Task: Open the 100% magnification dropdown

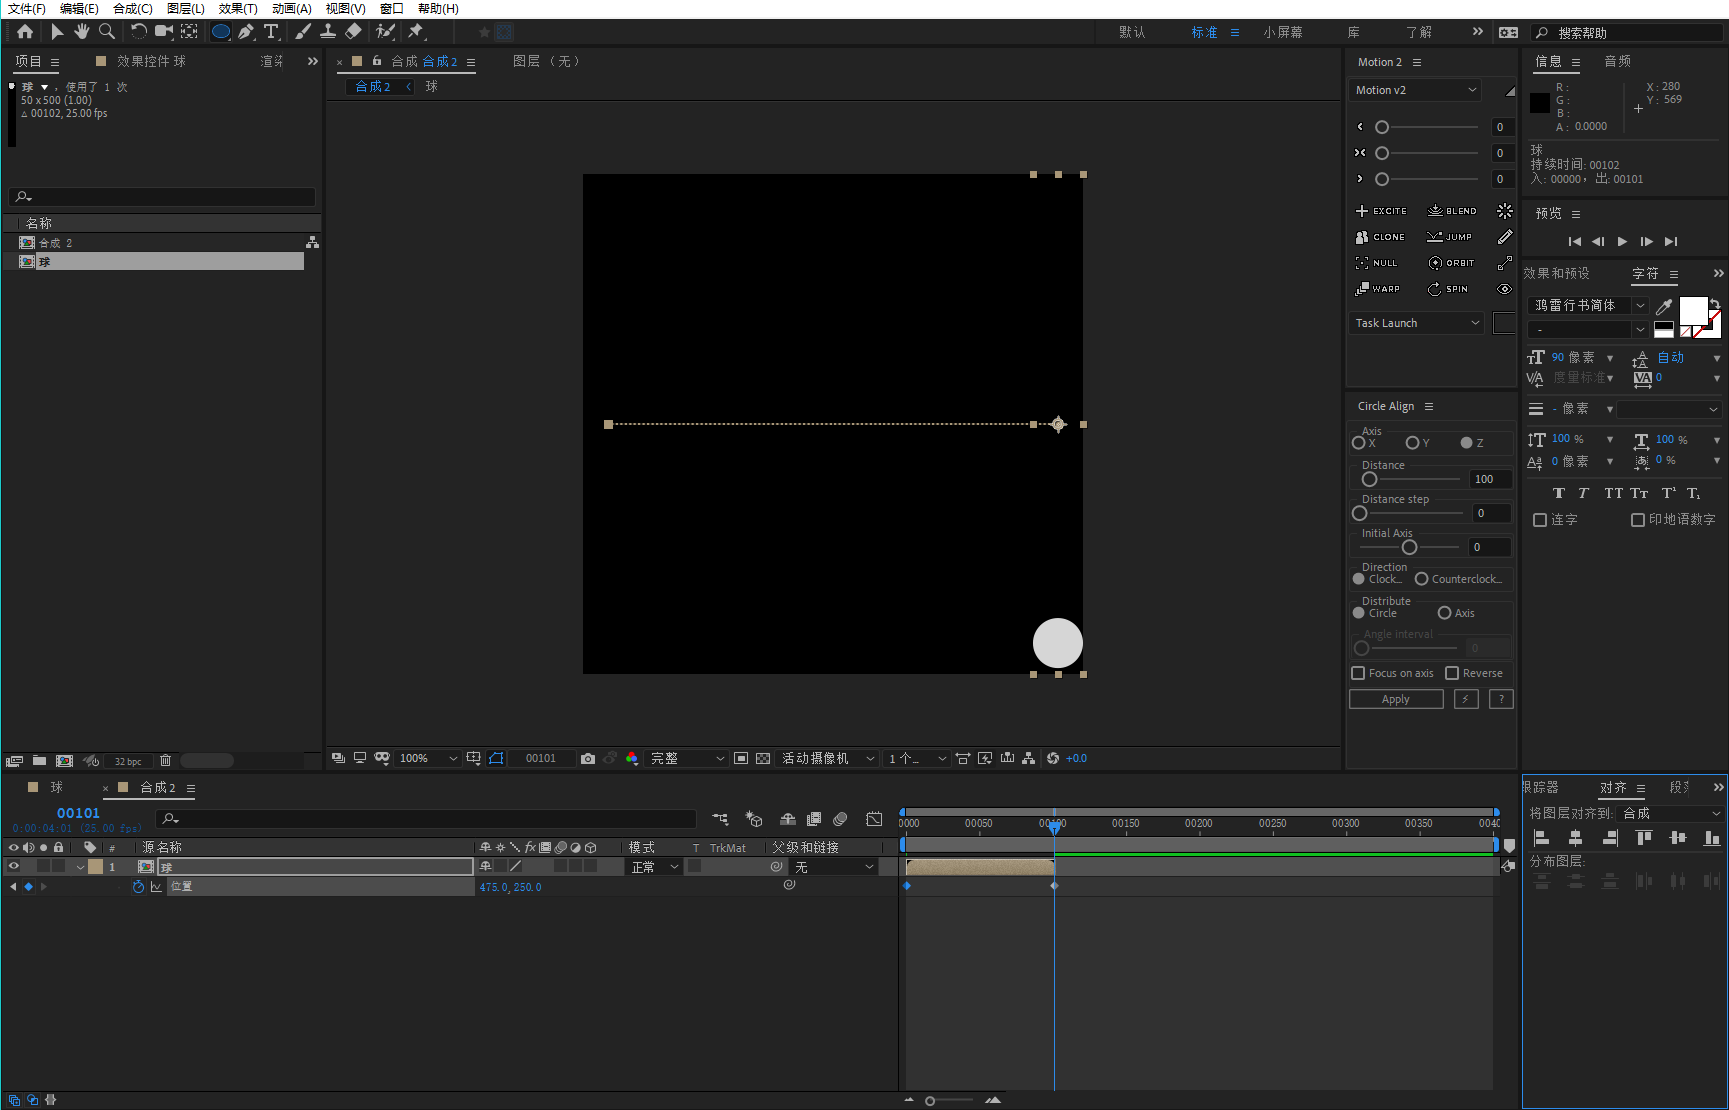Action: 428,758
